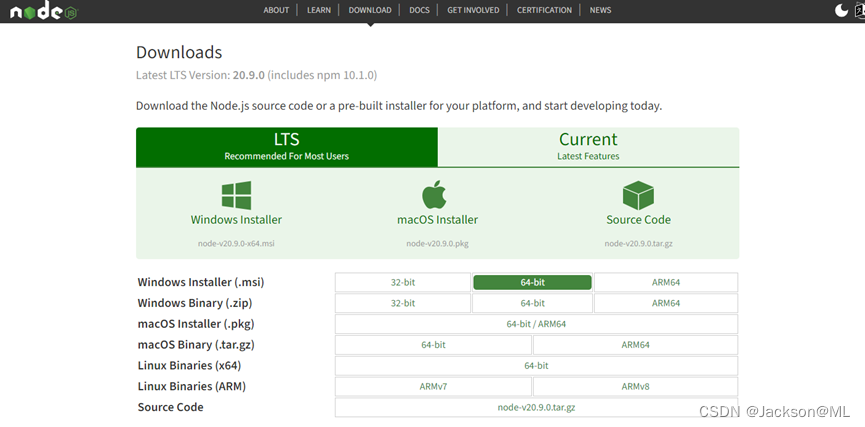Click the Apple macOS Installer icon
Viewport: 865px width, 427px height.
click(x=437, y=195)
